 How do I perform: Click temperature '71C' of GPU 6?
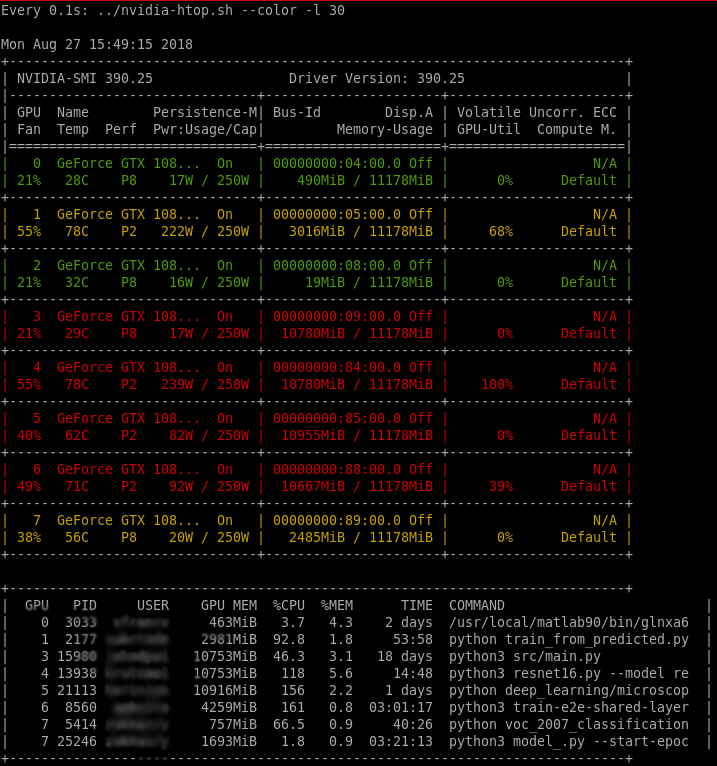click(77, 487)
